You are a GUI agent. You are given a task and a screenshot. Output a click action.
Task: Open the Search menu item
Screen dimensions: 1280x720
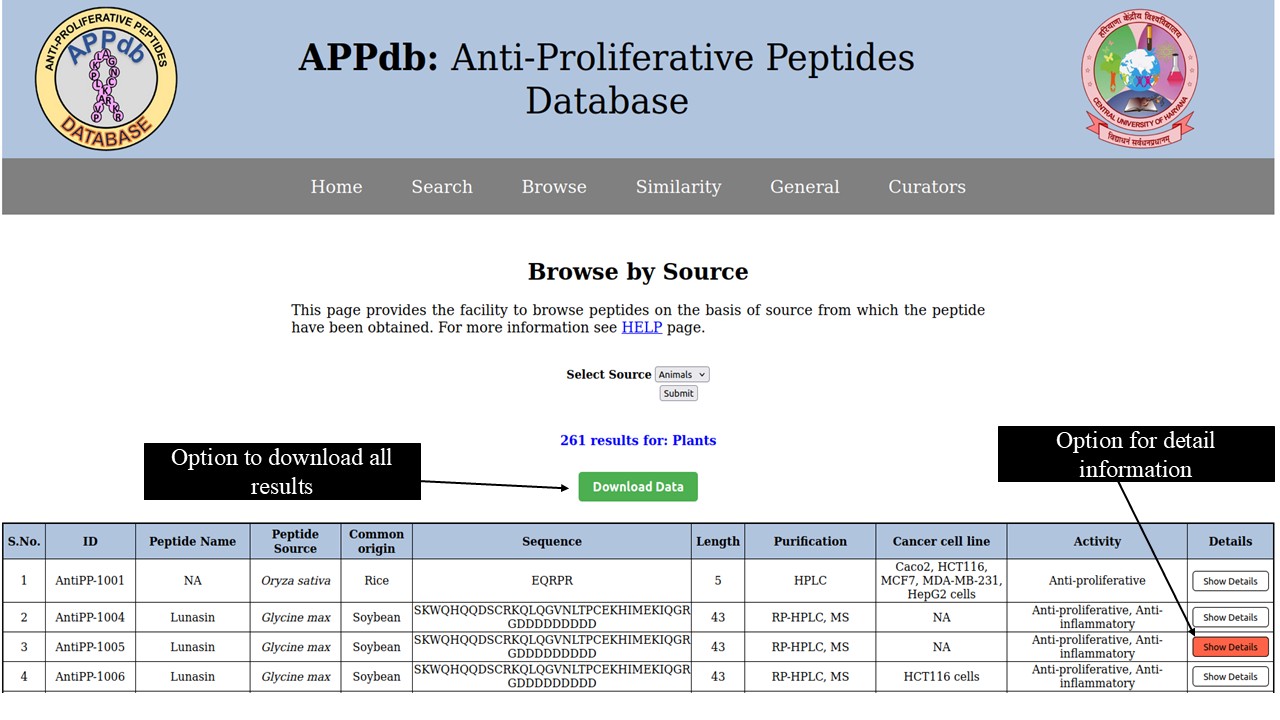(x=442, y=187)
